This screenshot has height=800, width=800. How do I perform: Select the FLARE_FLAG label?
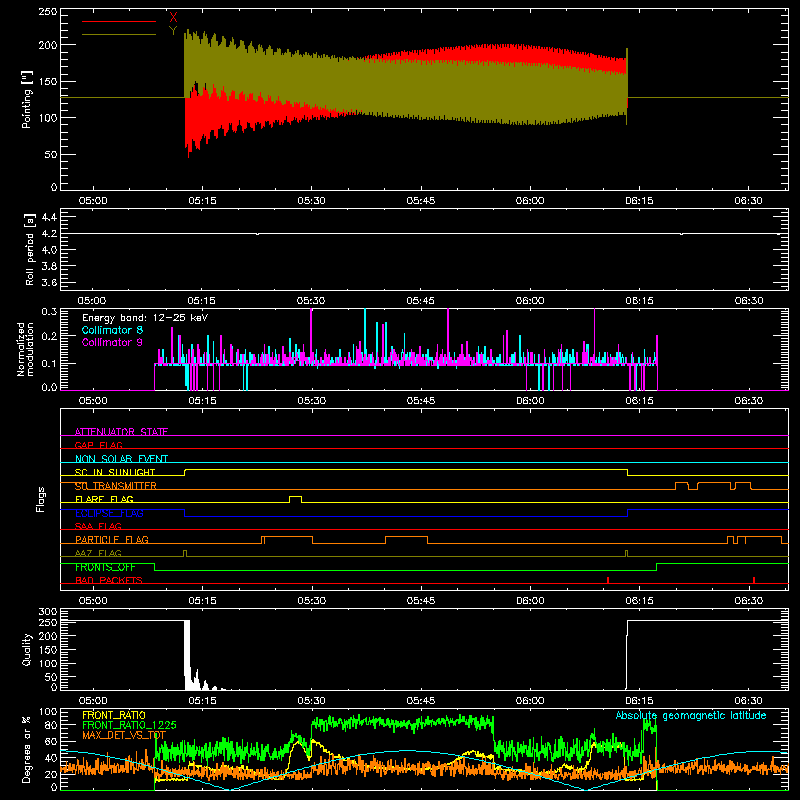click(104, 499)
